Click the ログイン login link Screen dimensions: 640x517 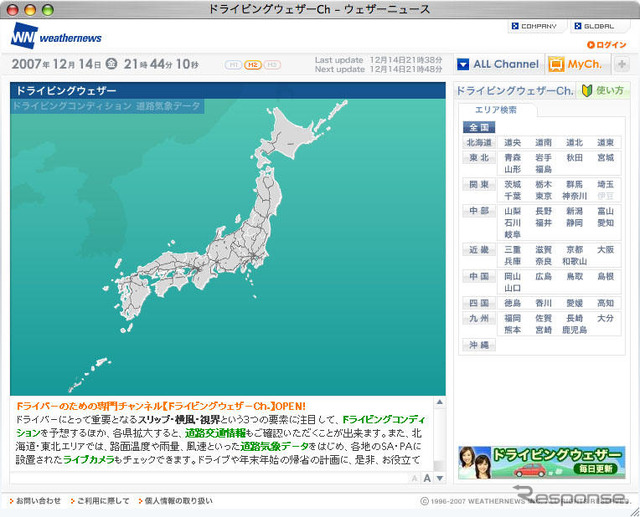coord(607,44)
